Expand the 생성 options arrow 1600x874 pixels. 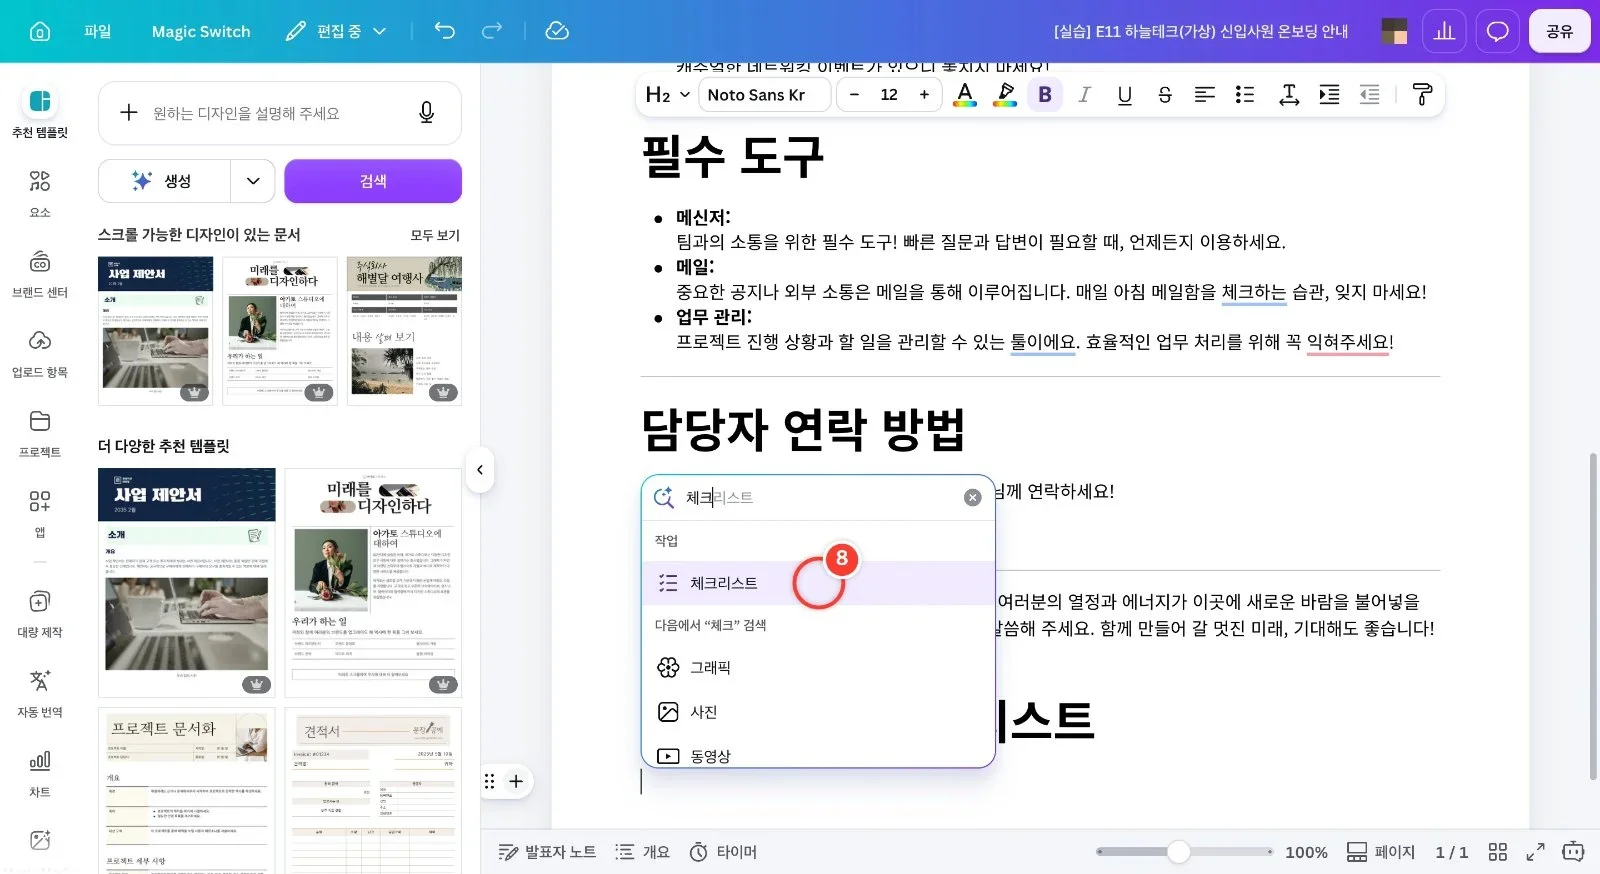[x=253, y=181]
